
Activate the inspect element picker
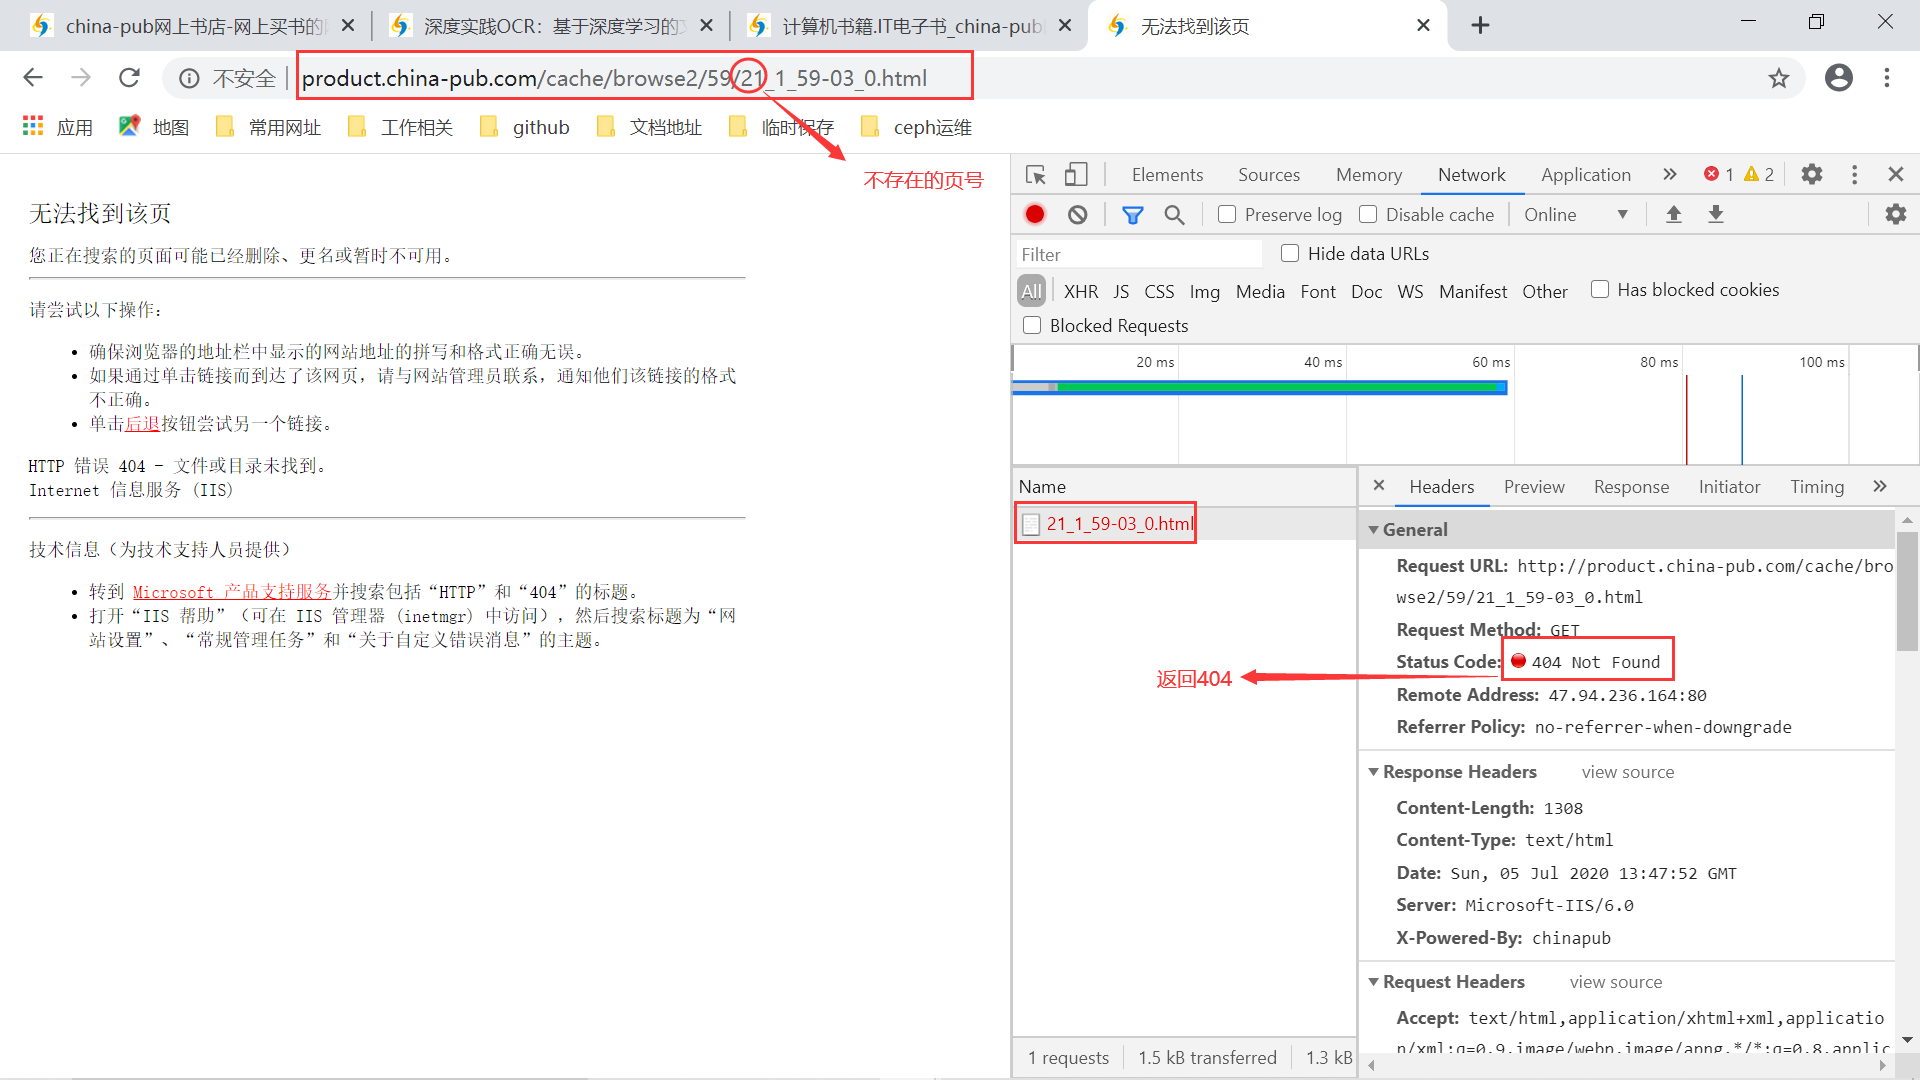1036,175
